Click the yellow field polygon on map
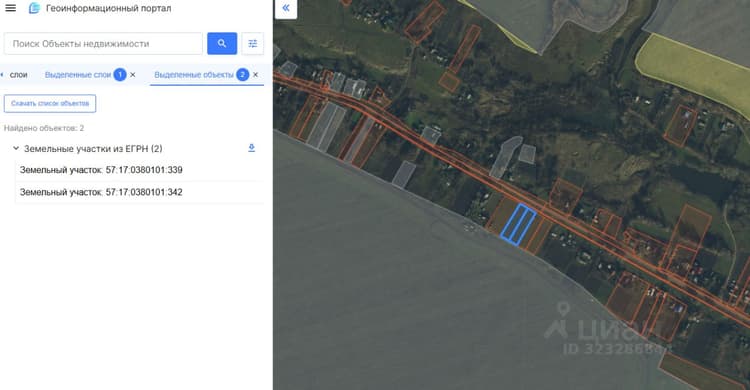The image size is (750, 390). point(694,72)
